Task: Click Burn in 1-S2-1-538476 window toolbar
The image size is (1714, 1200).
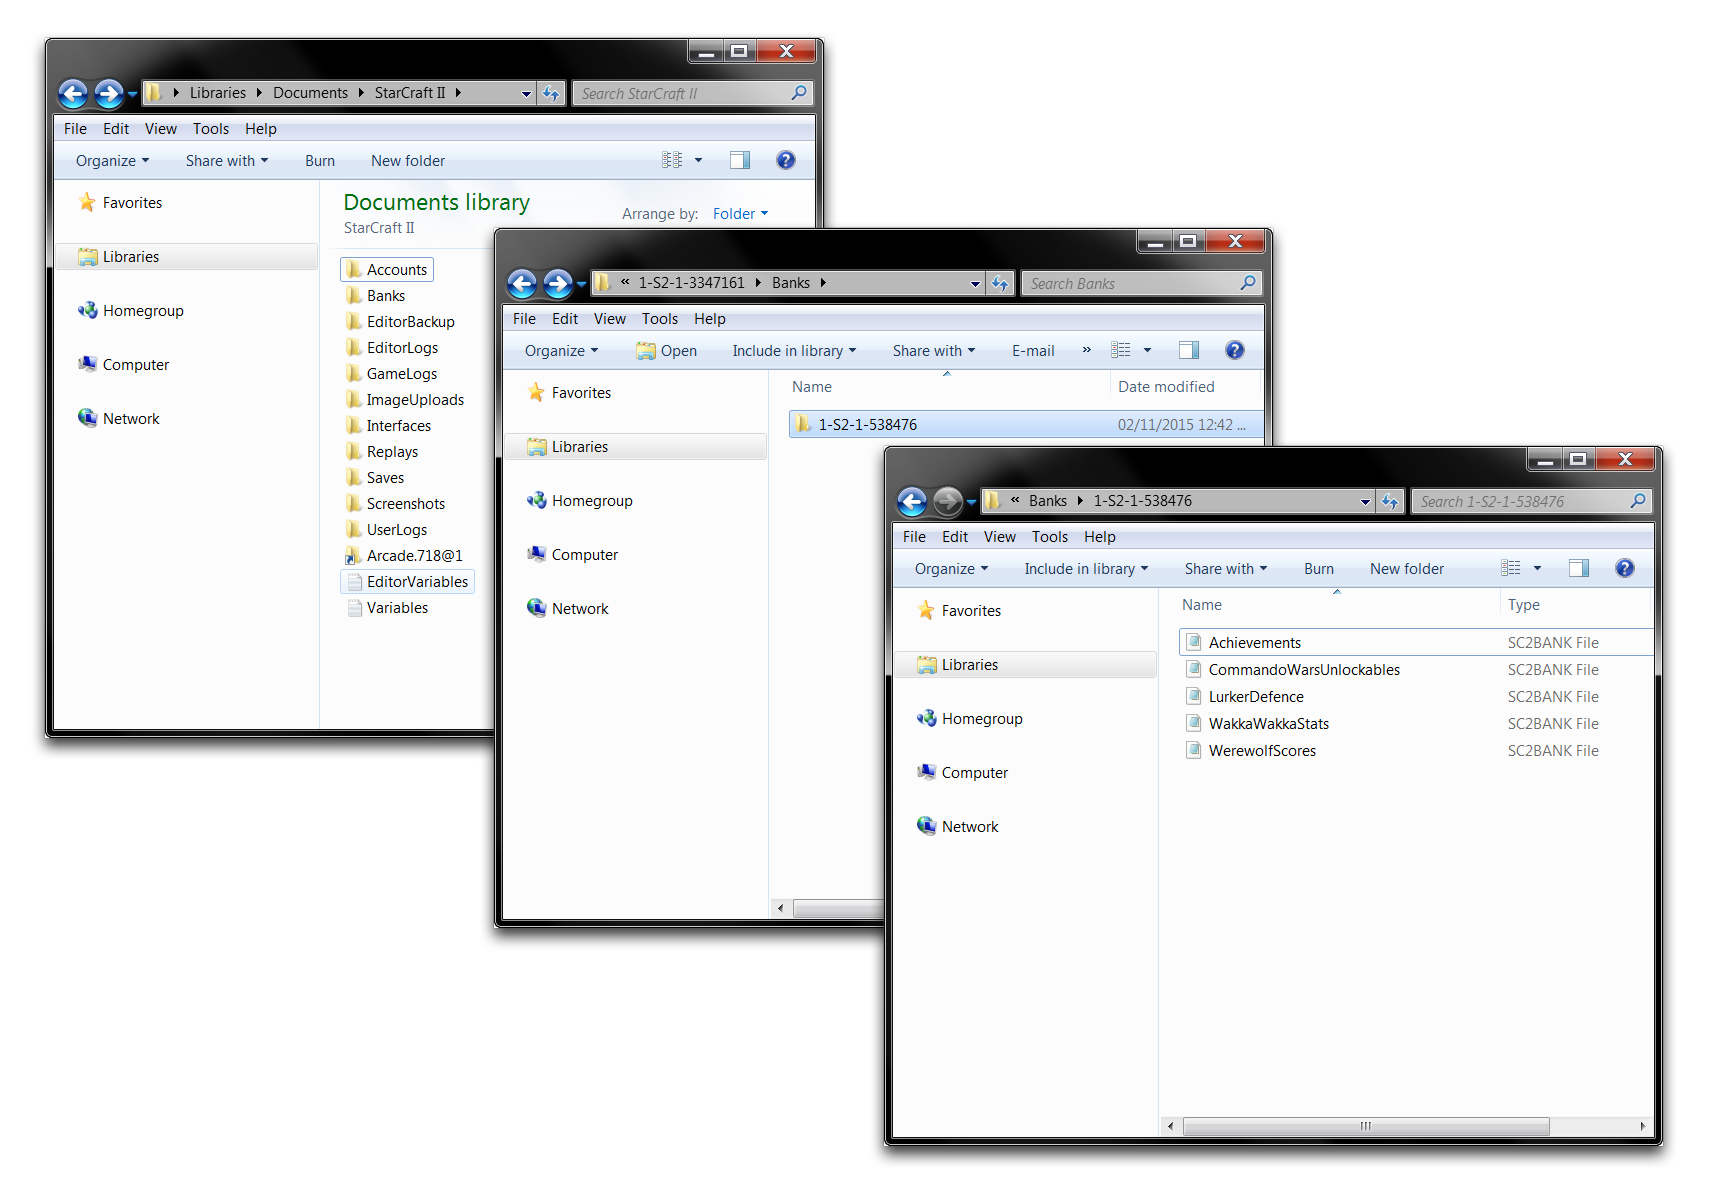Action: pos(1319,568)
